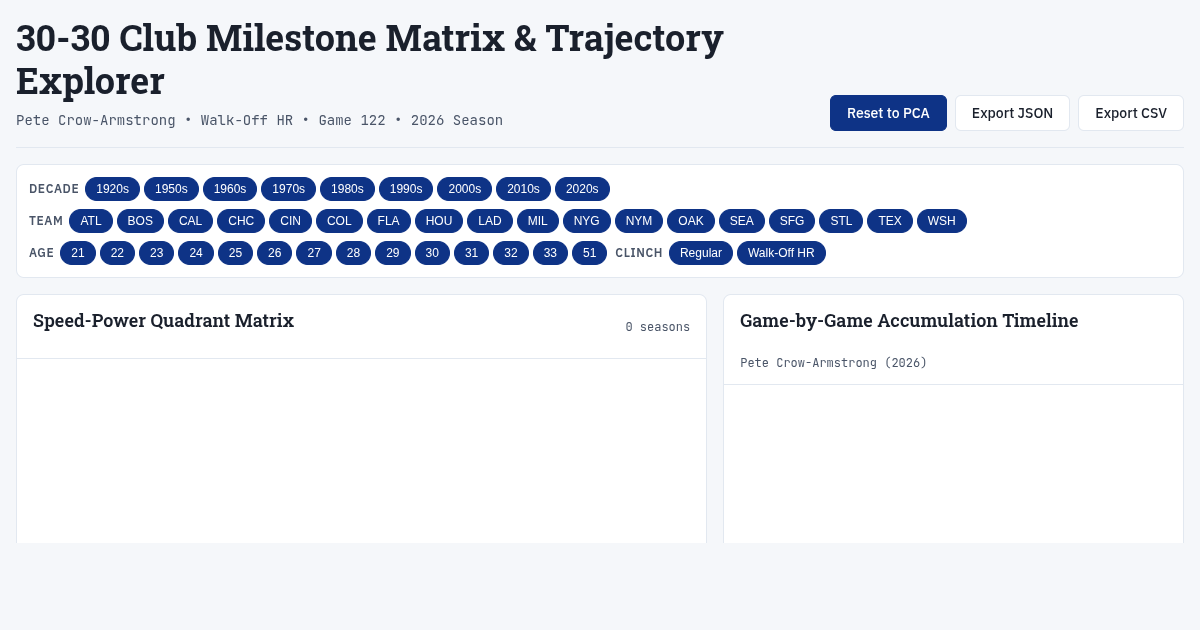Toggle the 1990s decade filter
The height and width of the screenshot is (630, 1200).
pos(406,189)
